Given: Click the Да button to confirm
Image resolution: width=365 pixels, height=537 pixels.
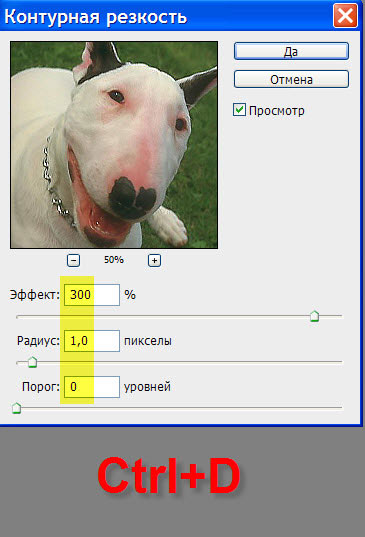Looking at the screenshot, I should point(291,51).
